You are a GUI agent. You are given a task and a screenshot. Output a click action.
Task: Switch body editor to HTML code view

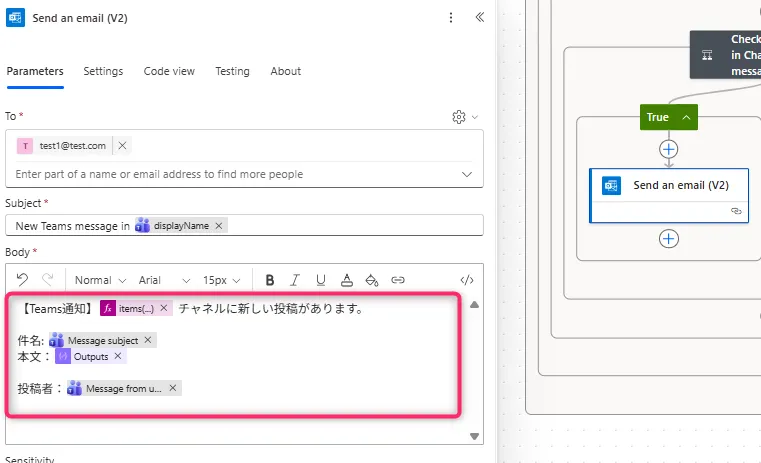[466, 280]
